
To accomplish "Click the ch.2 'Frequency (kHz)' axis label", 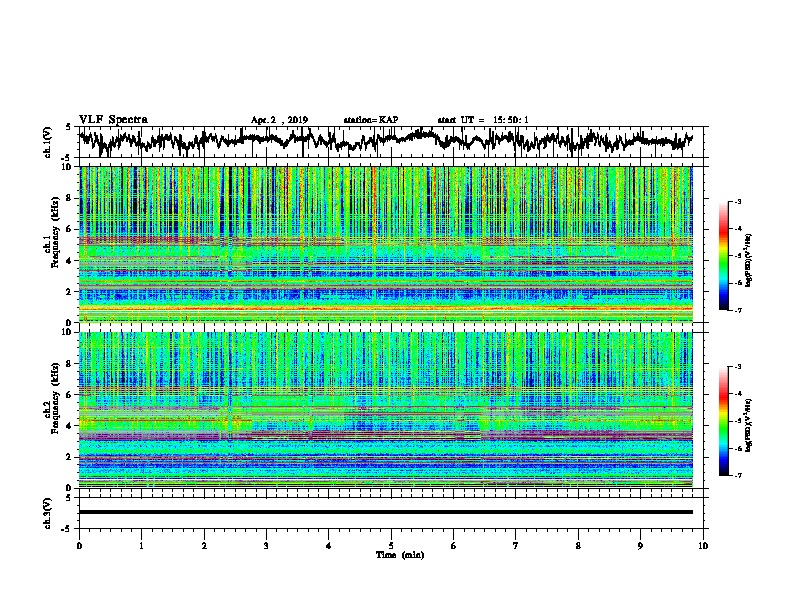I will pos(56,398).
